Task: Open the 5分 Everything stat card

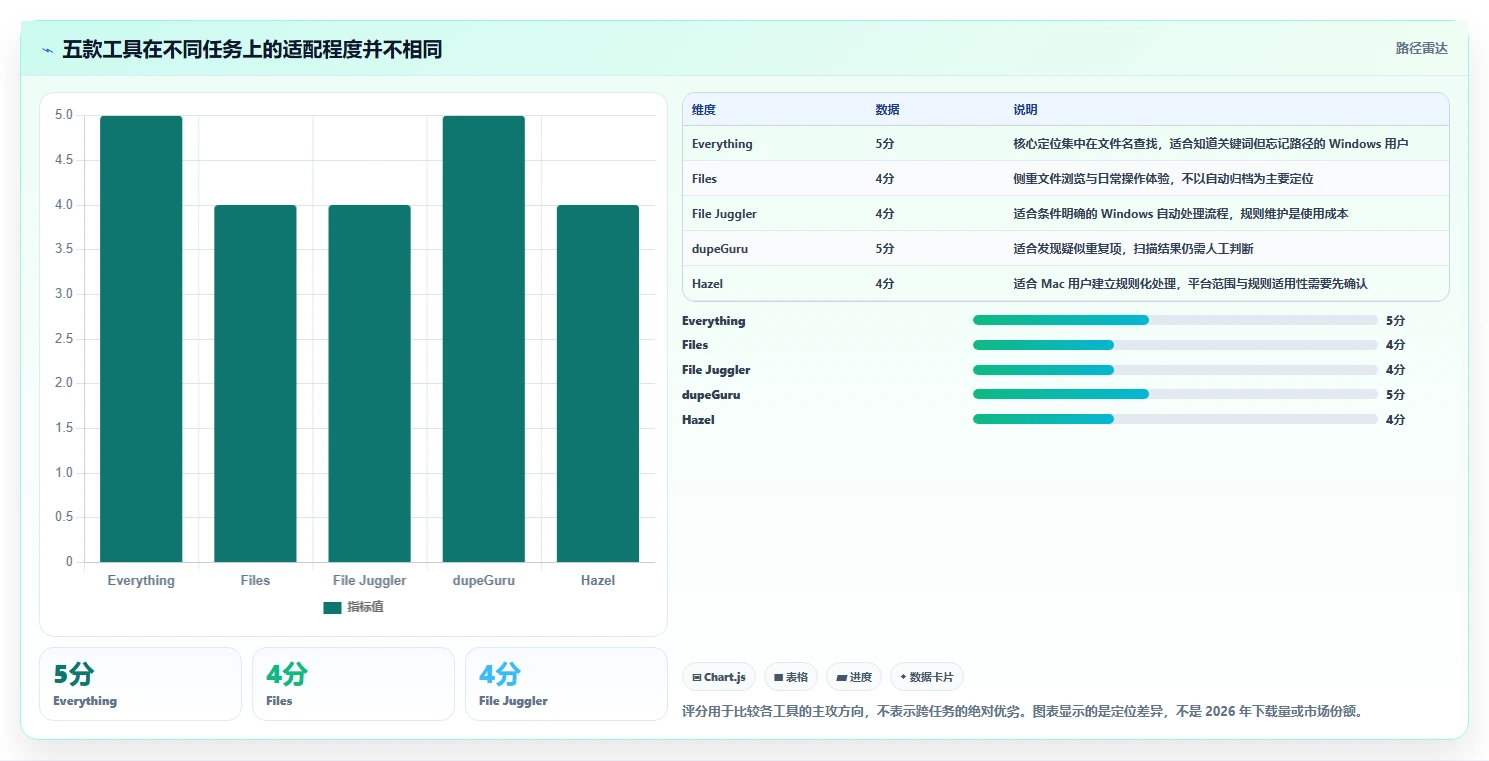Action: 140,684
